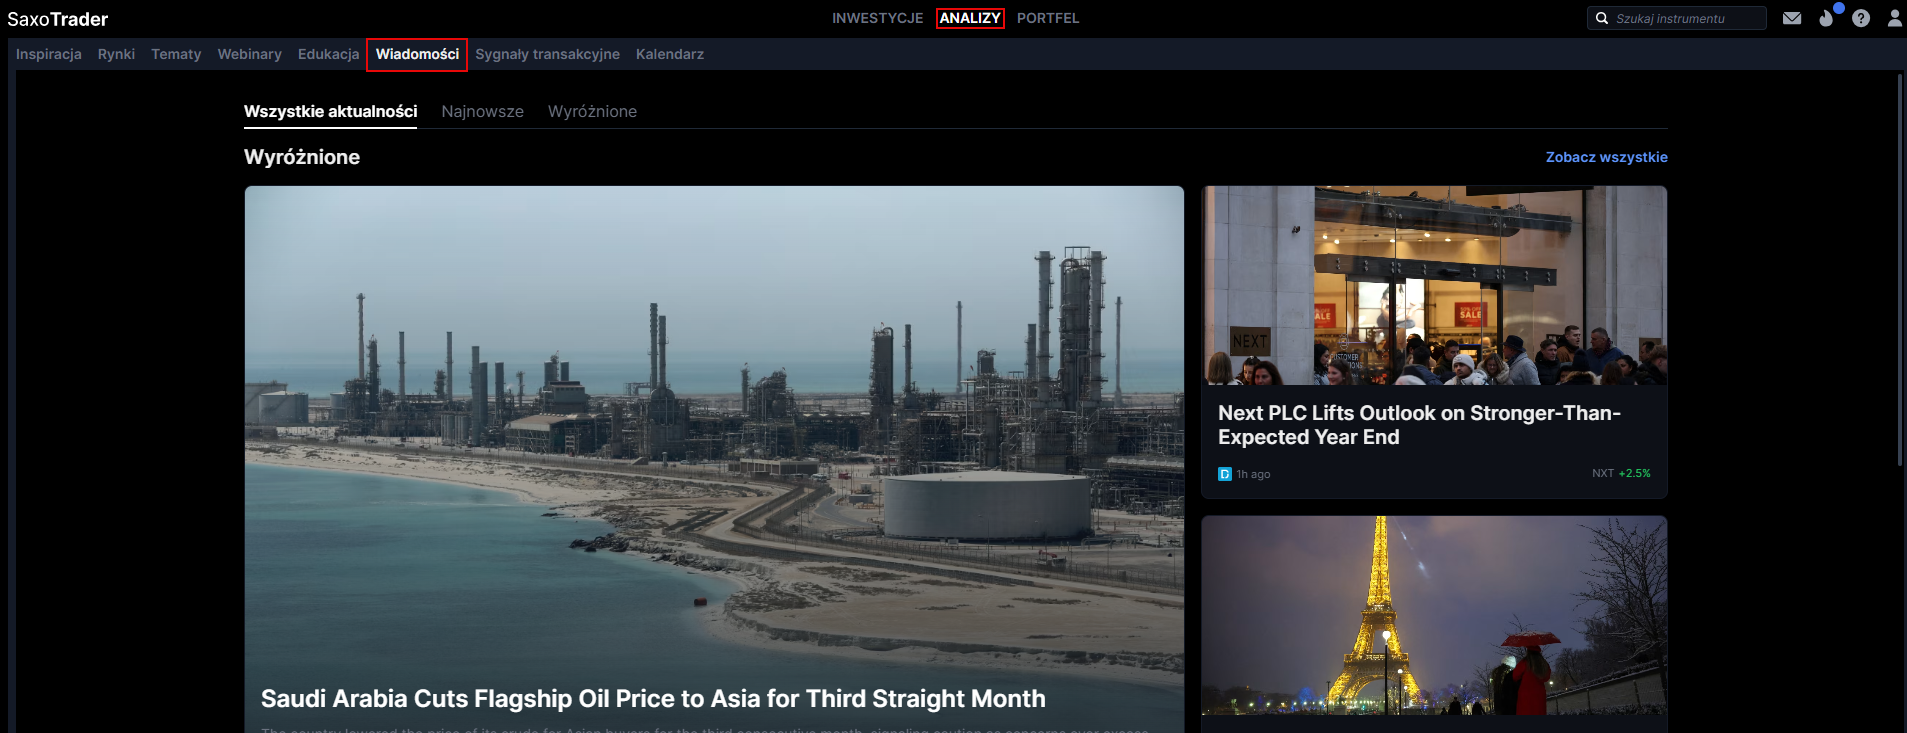Open the Rynki submenu item
Image resolution: width=1907 pixels, height=733 pixels.
pyautogui.click(x=116, y=54)
